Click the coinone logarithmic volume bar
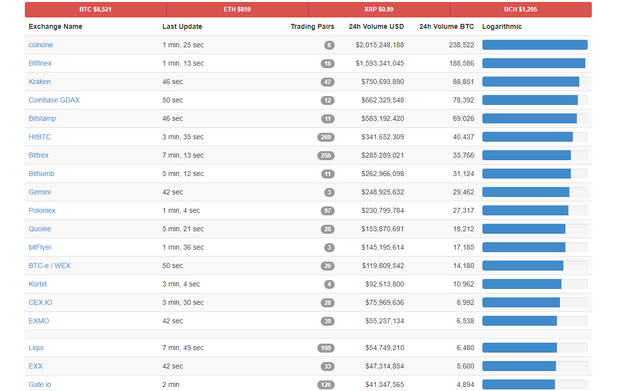 click(535, 45)
